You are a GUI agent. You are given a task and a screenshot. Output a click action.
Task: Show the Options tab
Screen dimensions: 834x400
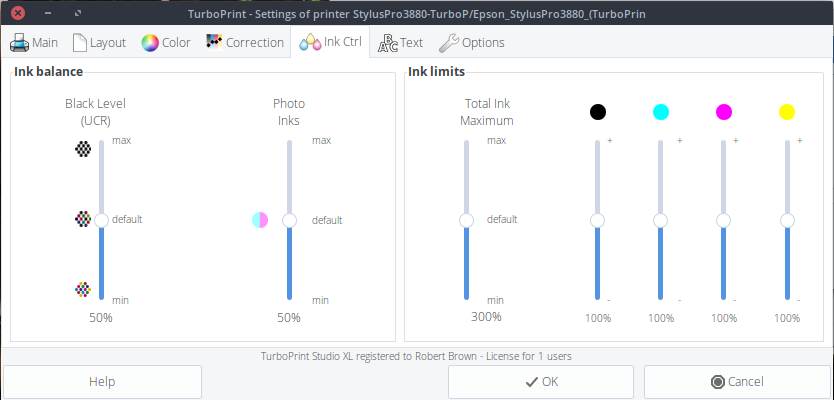tap(472, 43)
